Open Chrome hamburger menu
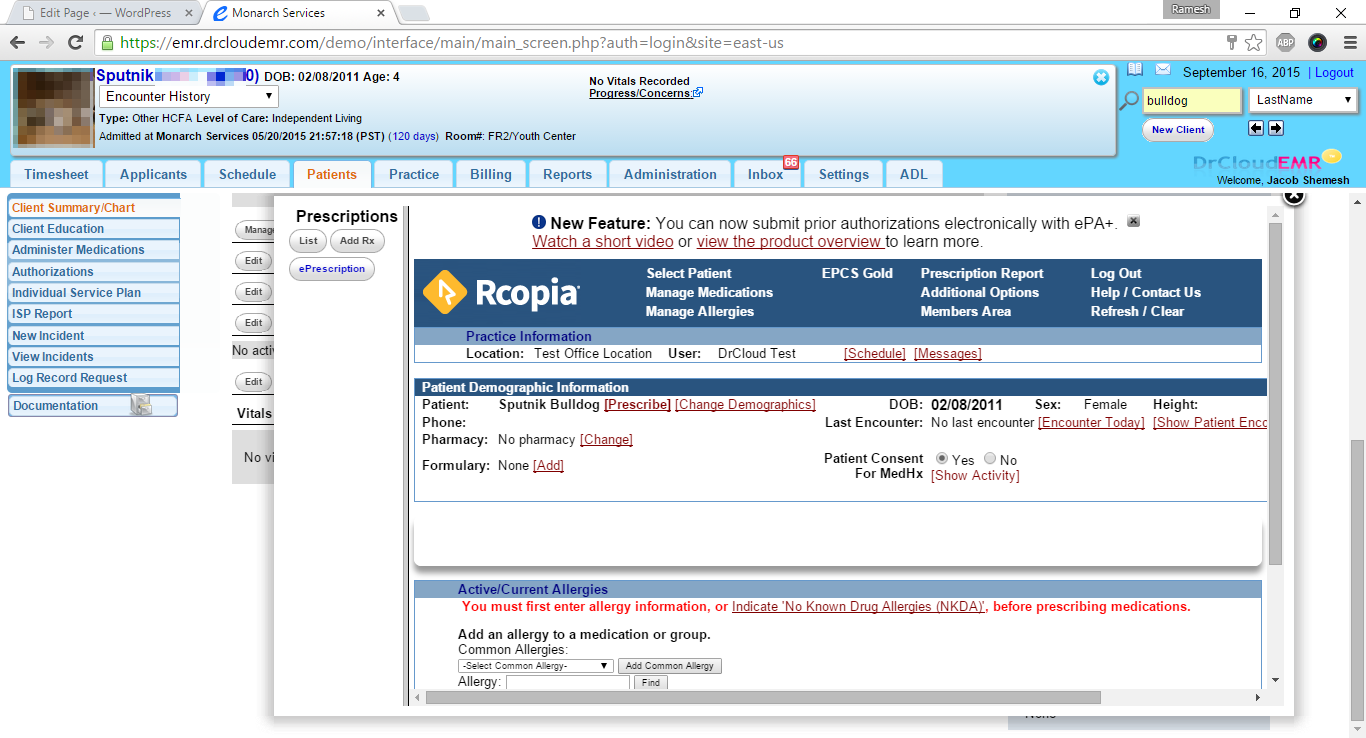This screenshot has height=738, width=1366. tap(1348, 43)
